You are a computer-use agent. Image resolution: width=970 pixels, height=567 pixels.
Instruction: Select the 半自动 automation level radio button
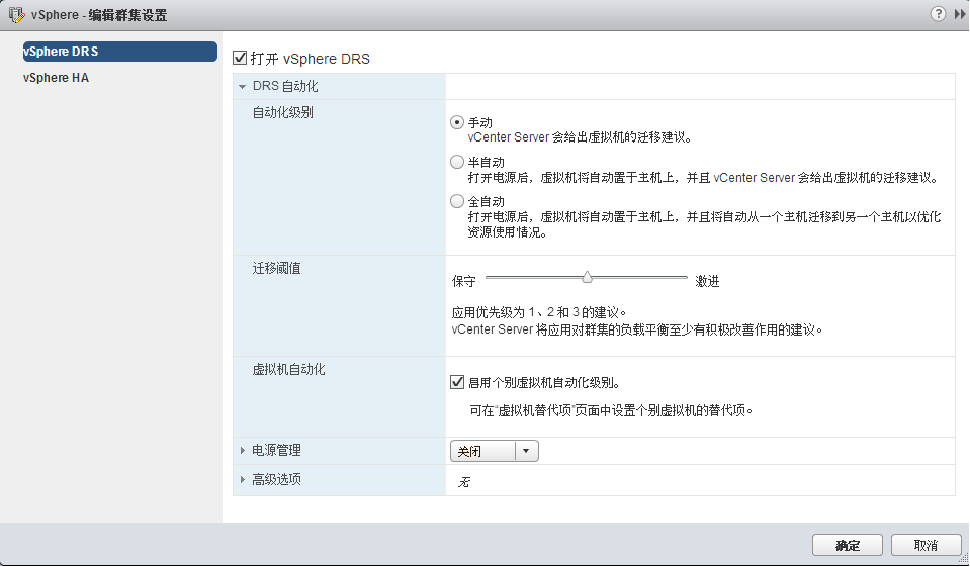click(x=457, y=162)
